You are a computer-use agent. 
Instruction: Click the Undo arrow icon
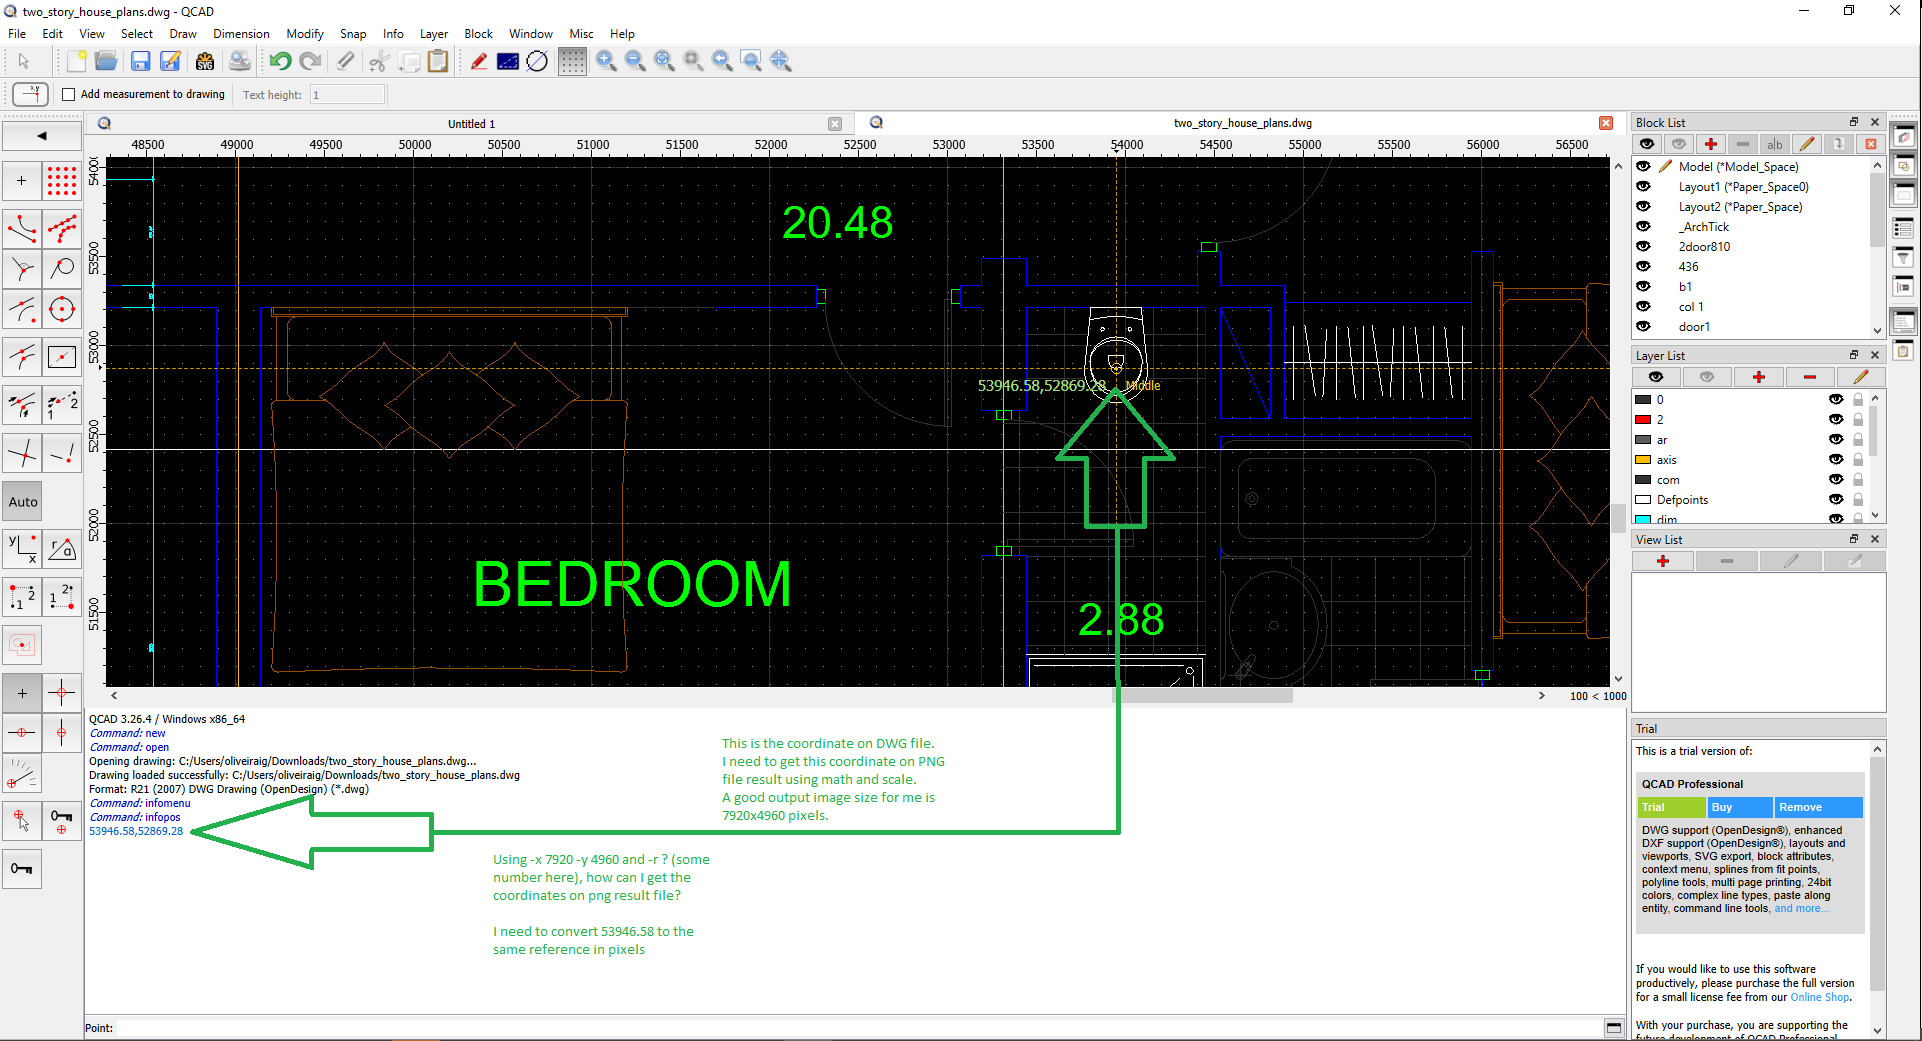click(x=280, y=61)
